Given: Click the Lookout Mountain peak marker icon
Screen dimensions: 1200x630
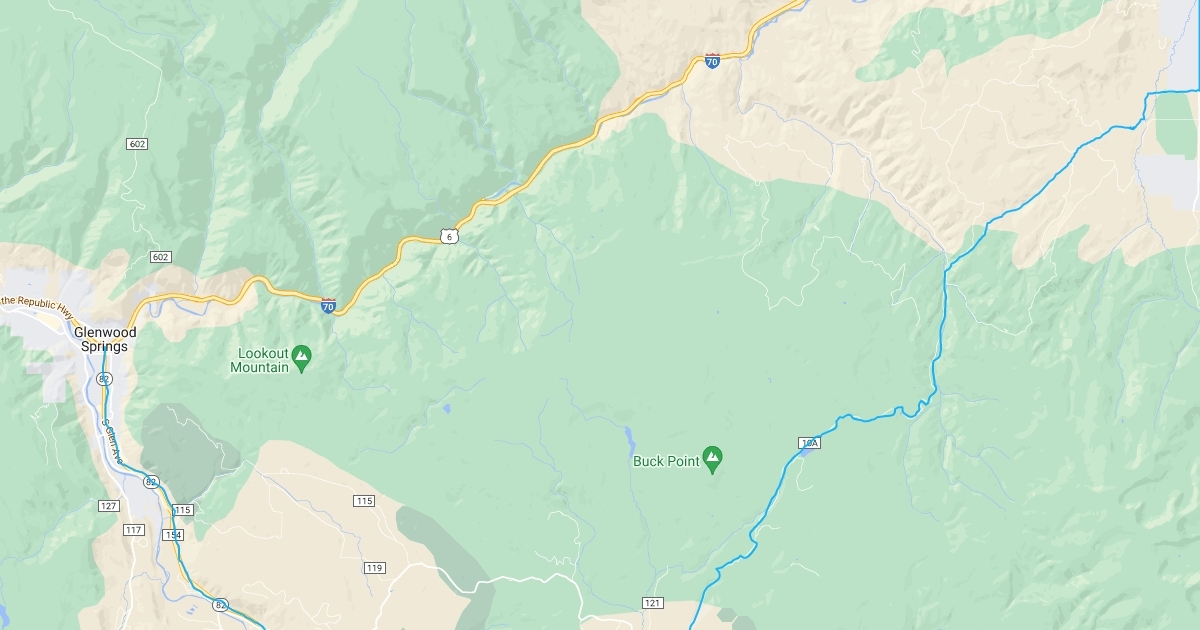Looking at the screenshot, I should pyautogui.click(x=302, y=354).
